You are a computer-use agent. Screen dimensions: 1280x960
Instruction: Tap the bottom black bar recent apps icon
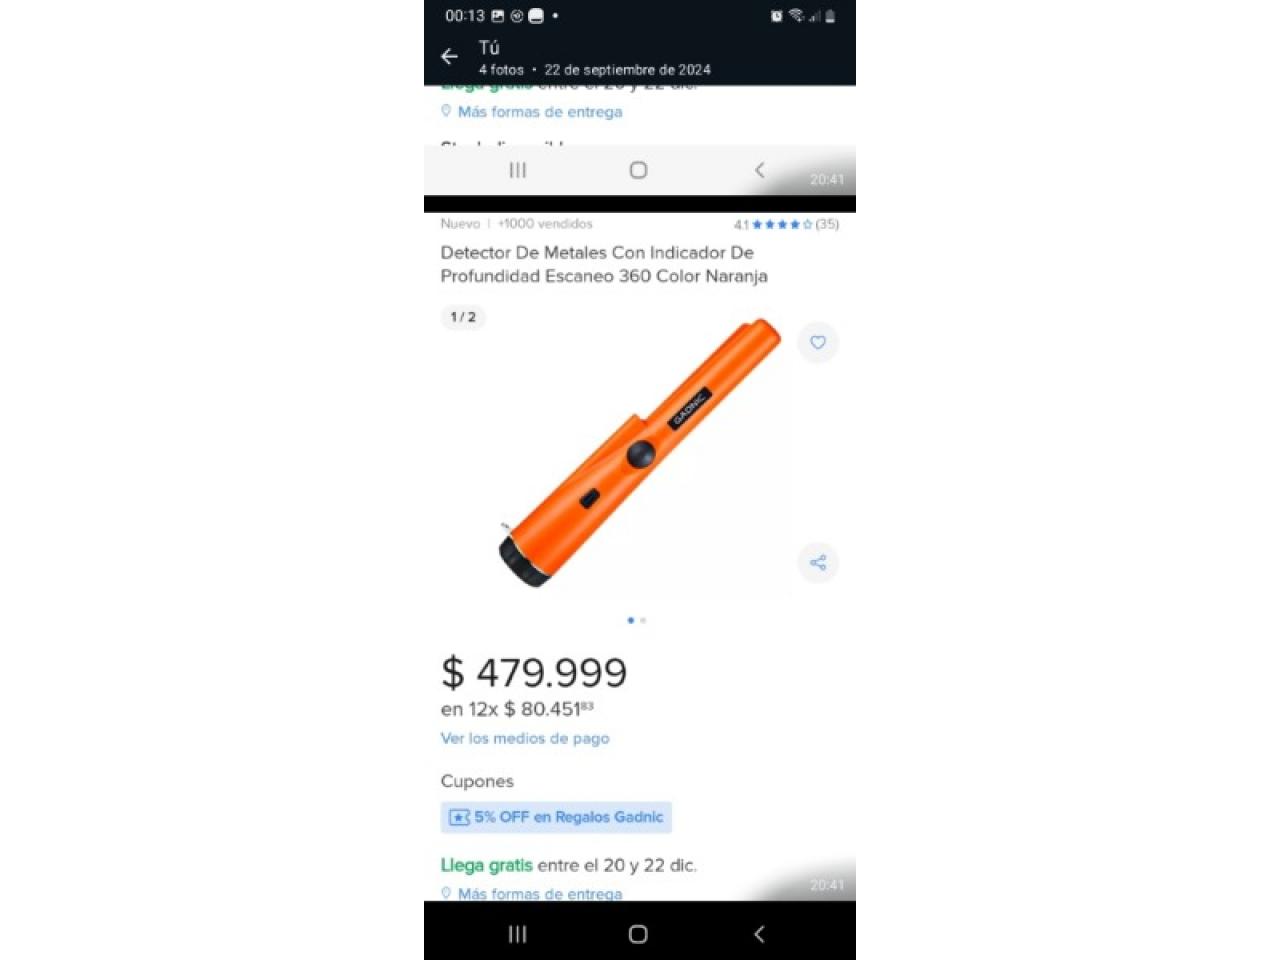(517, 934)
